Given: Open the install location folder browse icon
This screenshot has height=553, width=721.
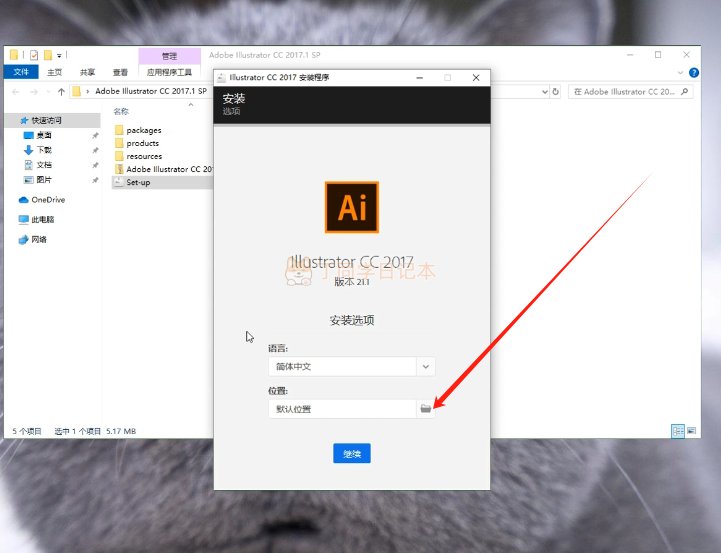Looking at the screenshot, I should (426, 409).
